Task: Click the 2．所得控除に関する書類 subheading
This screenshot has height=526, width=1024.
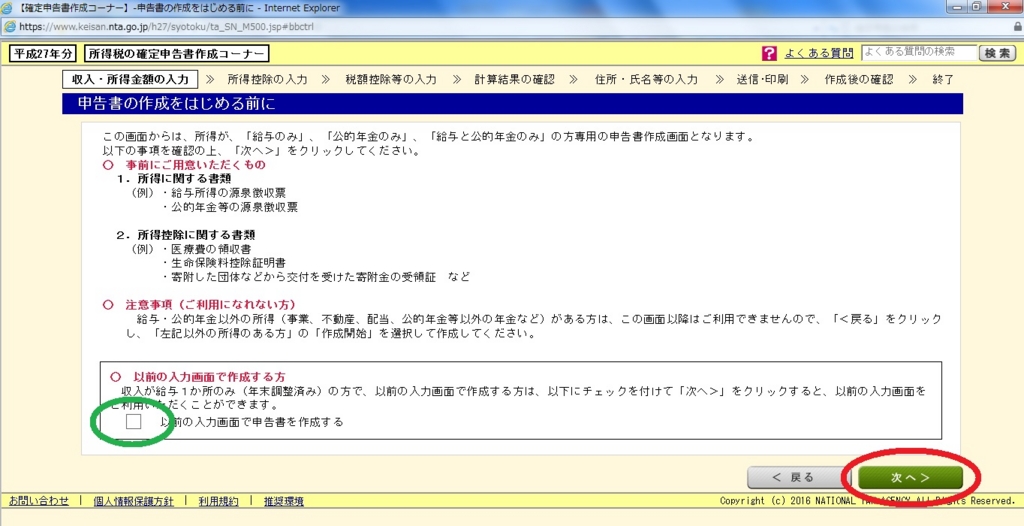Action: pyautogui.click(x=186, y=235)
